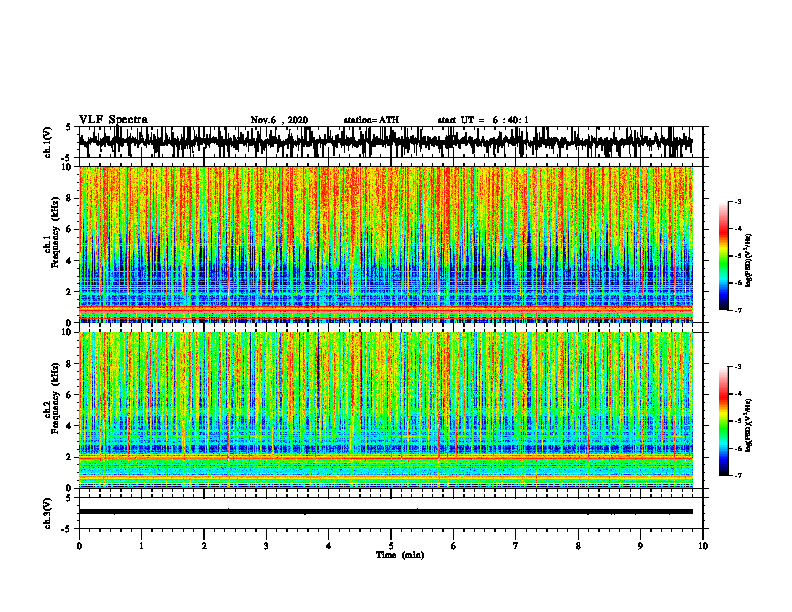Screen dimensions: 792x612
Task: Click the ch.1 frequency tick label "2"
Action: coord(71,292)
